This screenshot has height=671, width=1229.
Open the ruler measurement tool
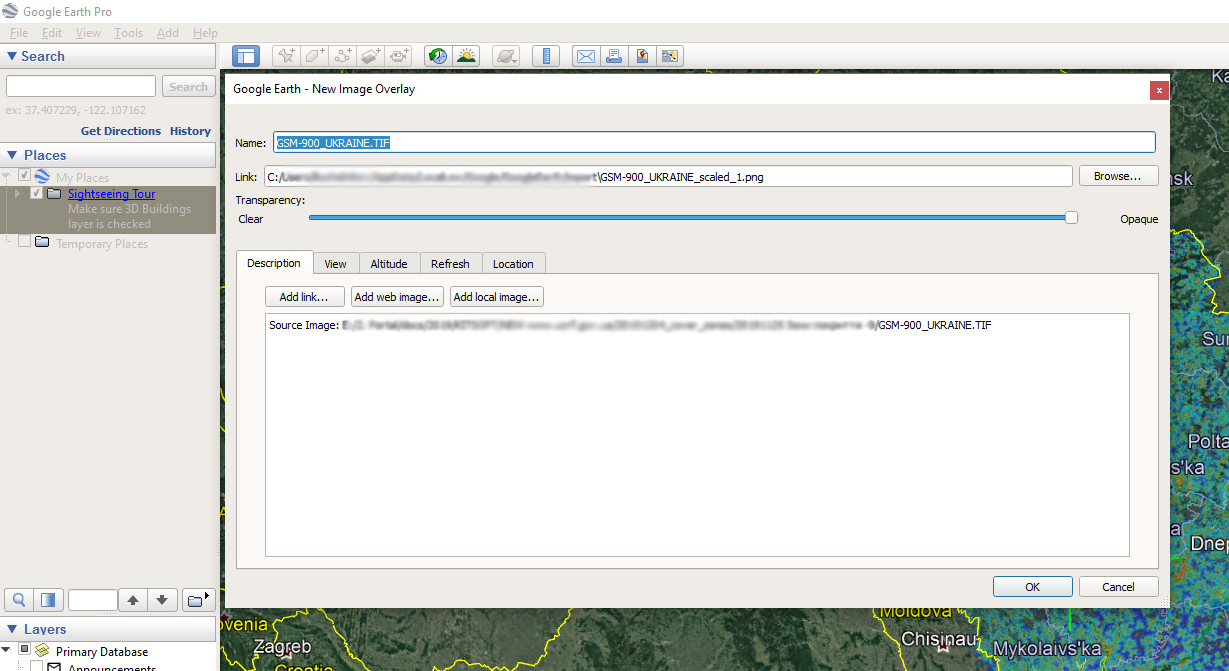pos(546,56)
